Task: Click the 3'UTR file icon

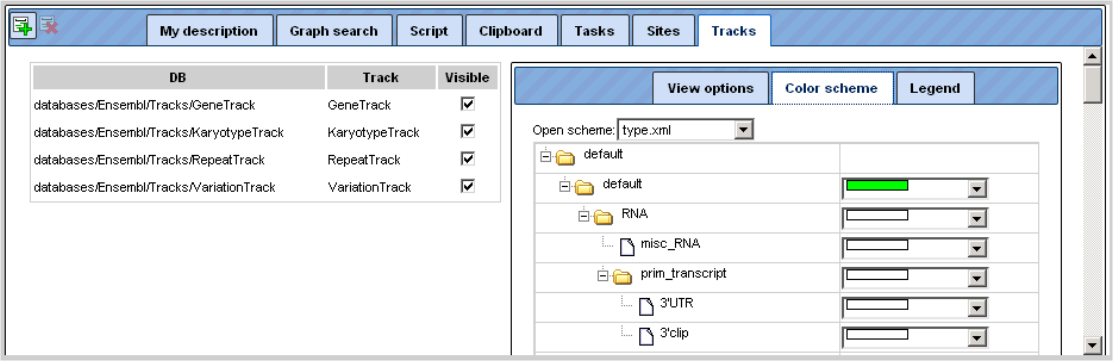Action: [646, 306]
